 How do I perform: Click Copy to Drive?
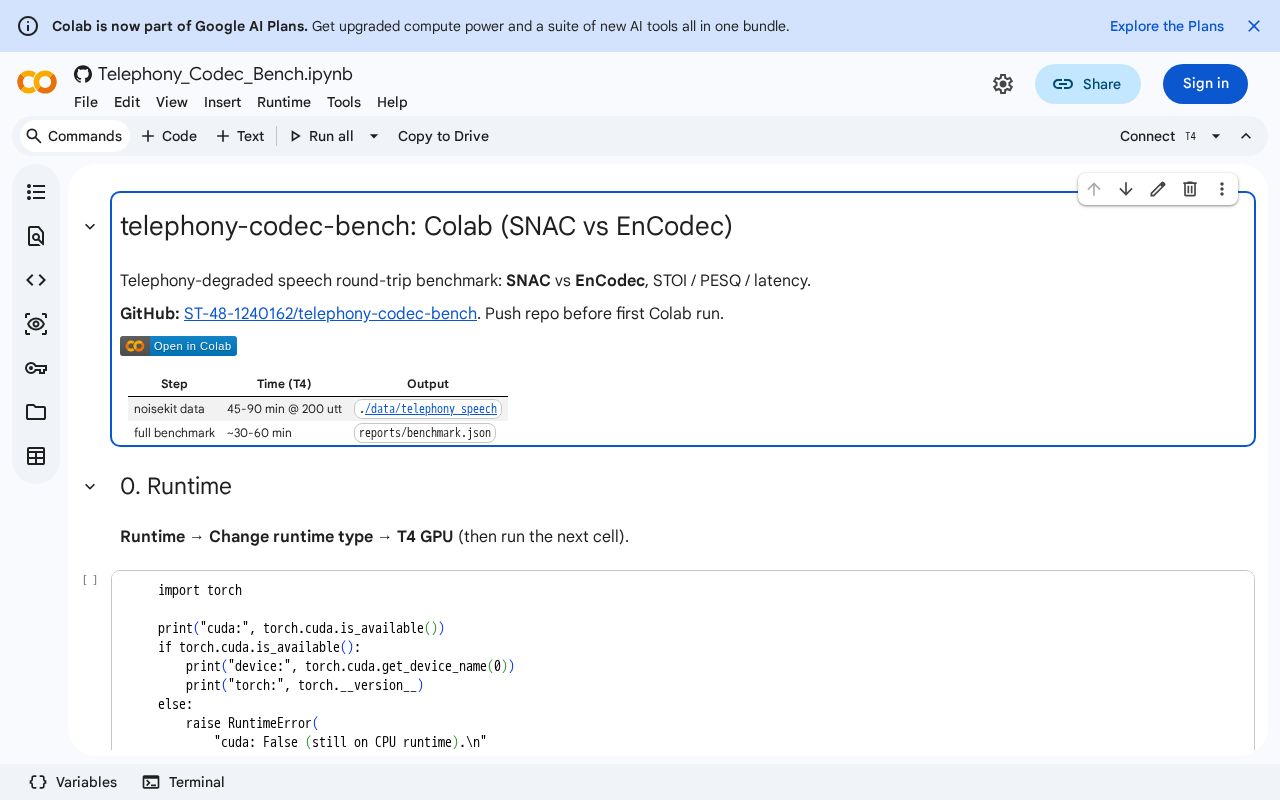point(443,136)
